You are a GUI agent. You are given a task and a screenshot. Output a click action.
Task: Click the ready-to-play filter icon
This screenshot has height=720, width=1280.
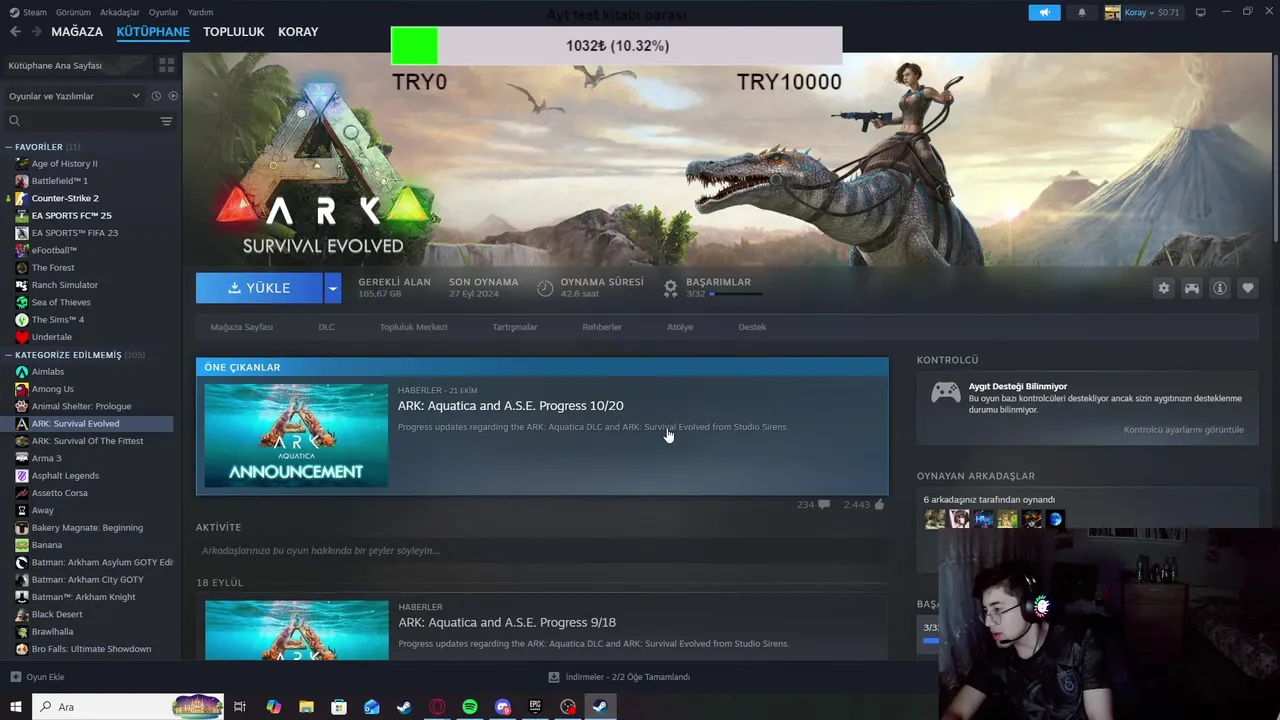tap(173, 96)
